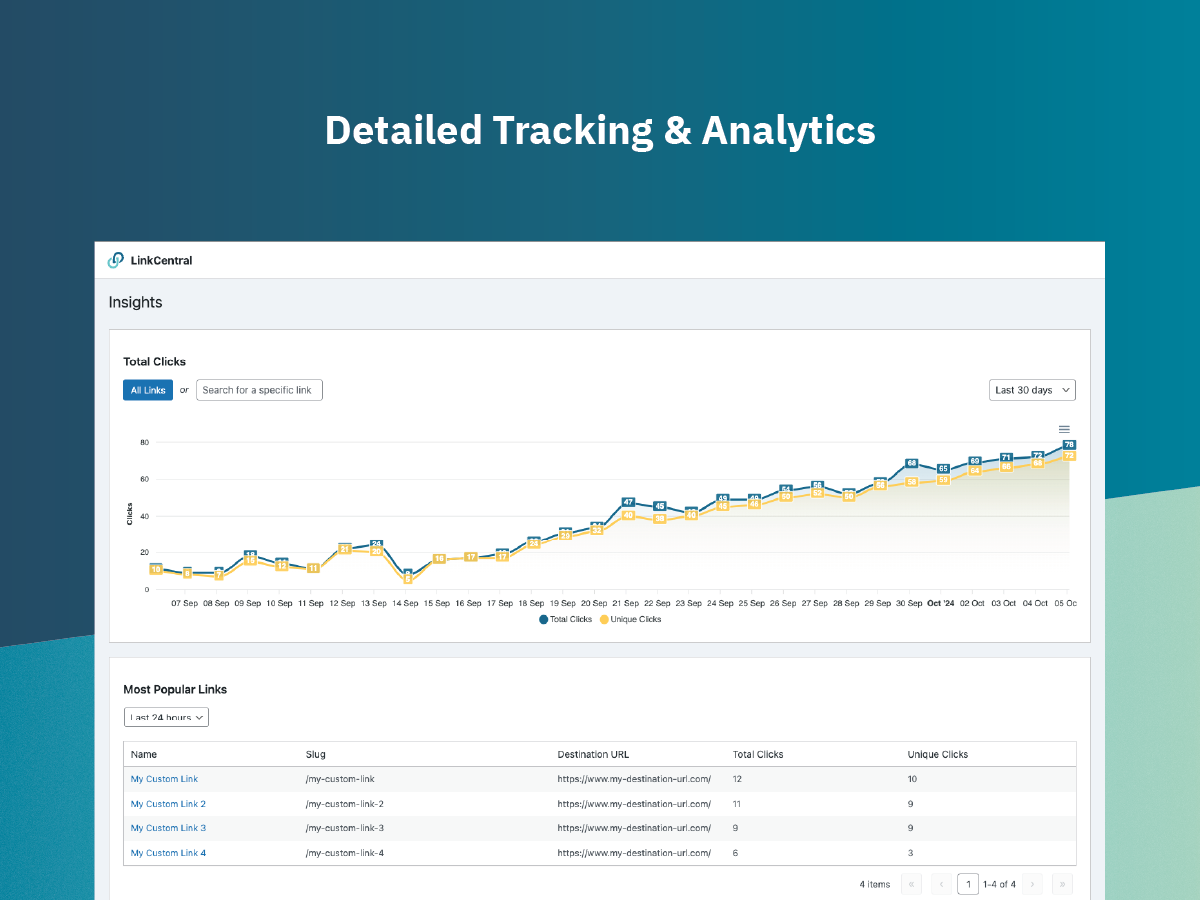Select the All Links button

coord(148,390)
